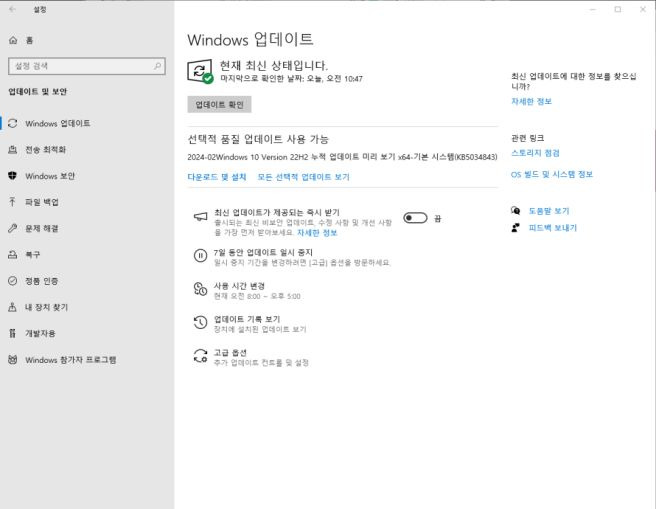Click the gear-sync icon for 고급 옵션
This screenshot has width=656, height=509.
tap(200, 356)
